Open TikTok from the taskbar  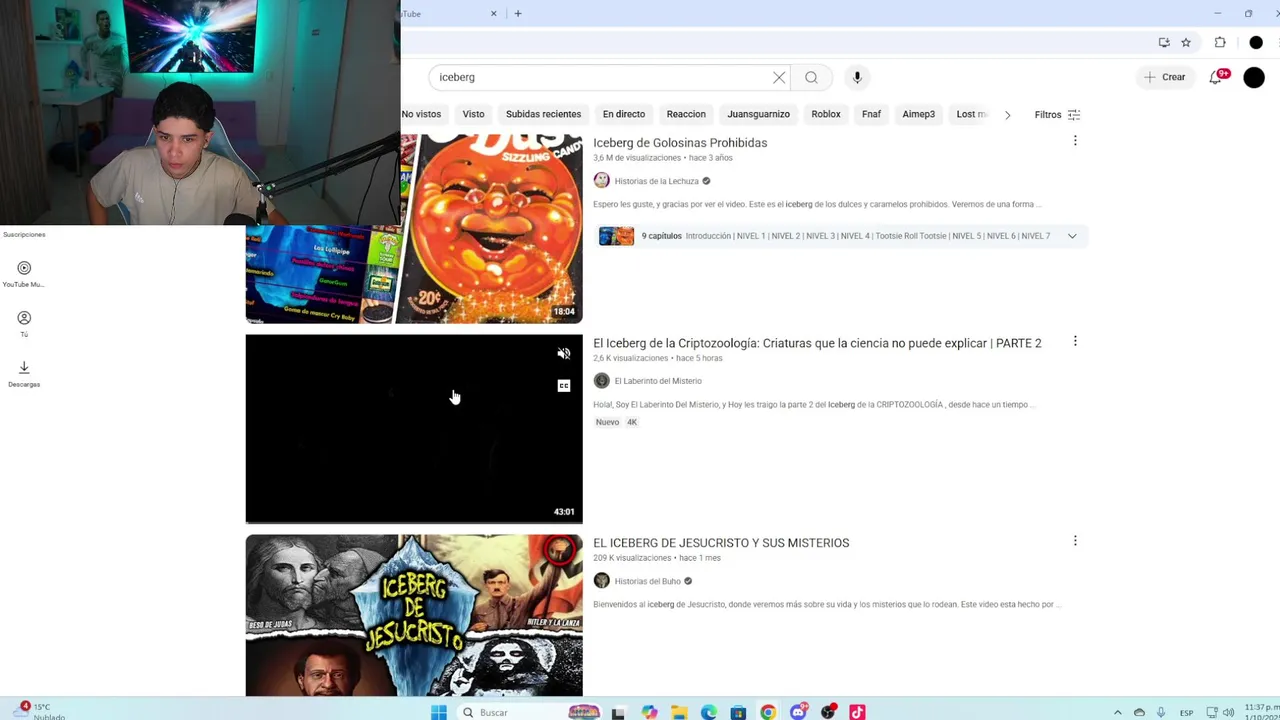857,712
